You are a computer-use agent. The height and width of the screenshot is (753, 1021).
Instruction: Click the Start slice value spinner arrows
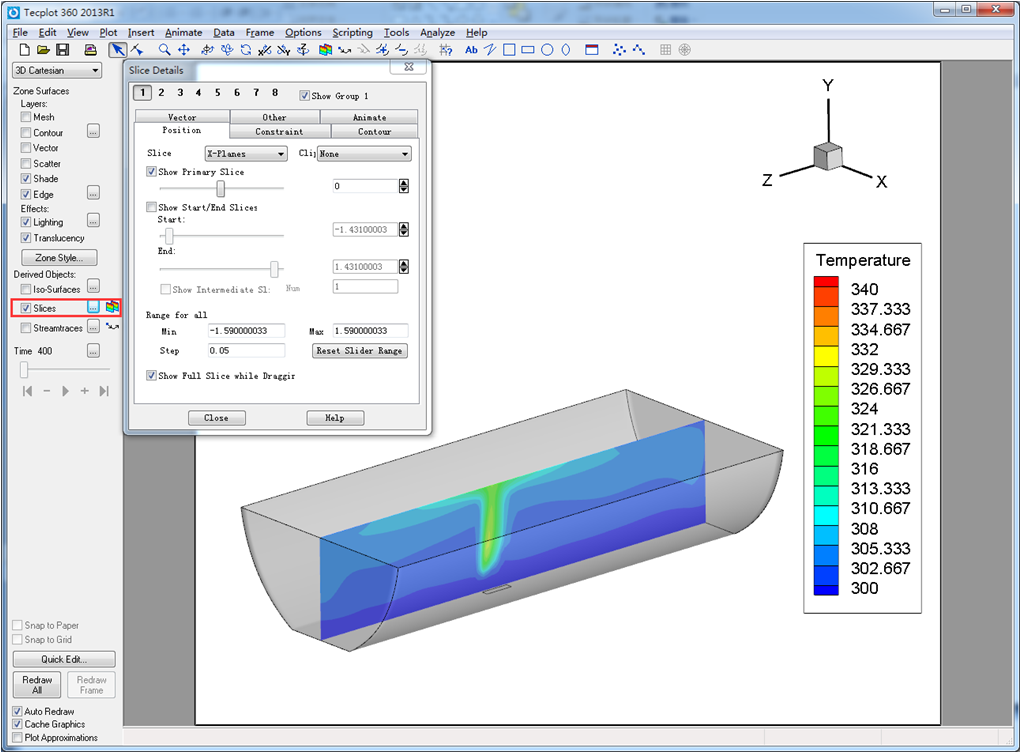(404, 229)
